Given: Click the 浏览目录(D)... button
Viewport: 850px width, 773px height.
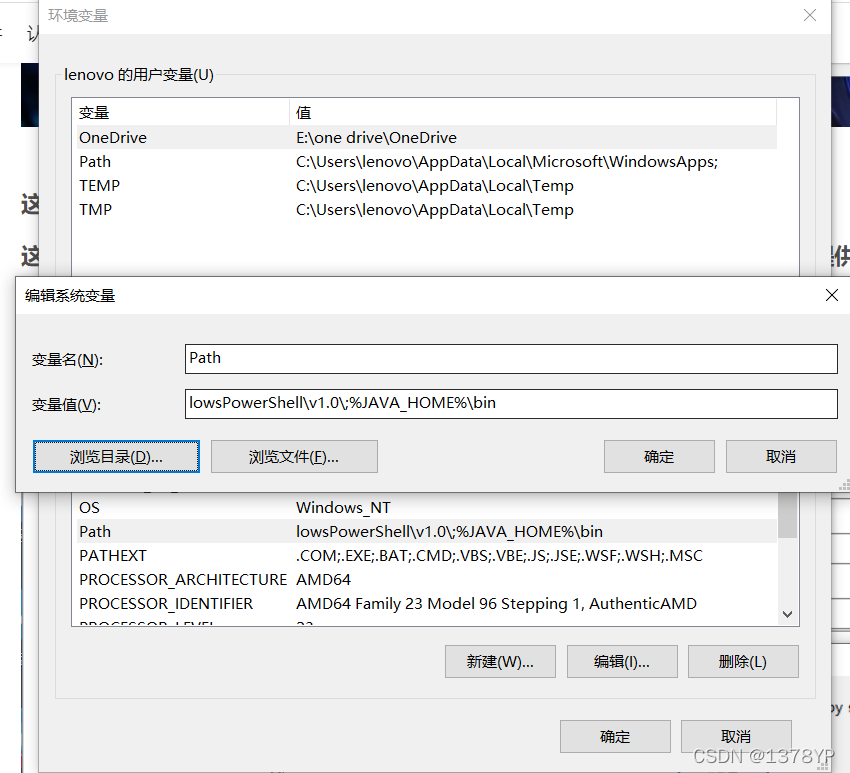Looking at the screenshot, I should tap(117, 456).
